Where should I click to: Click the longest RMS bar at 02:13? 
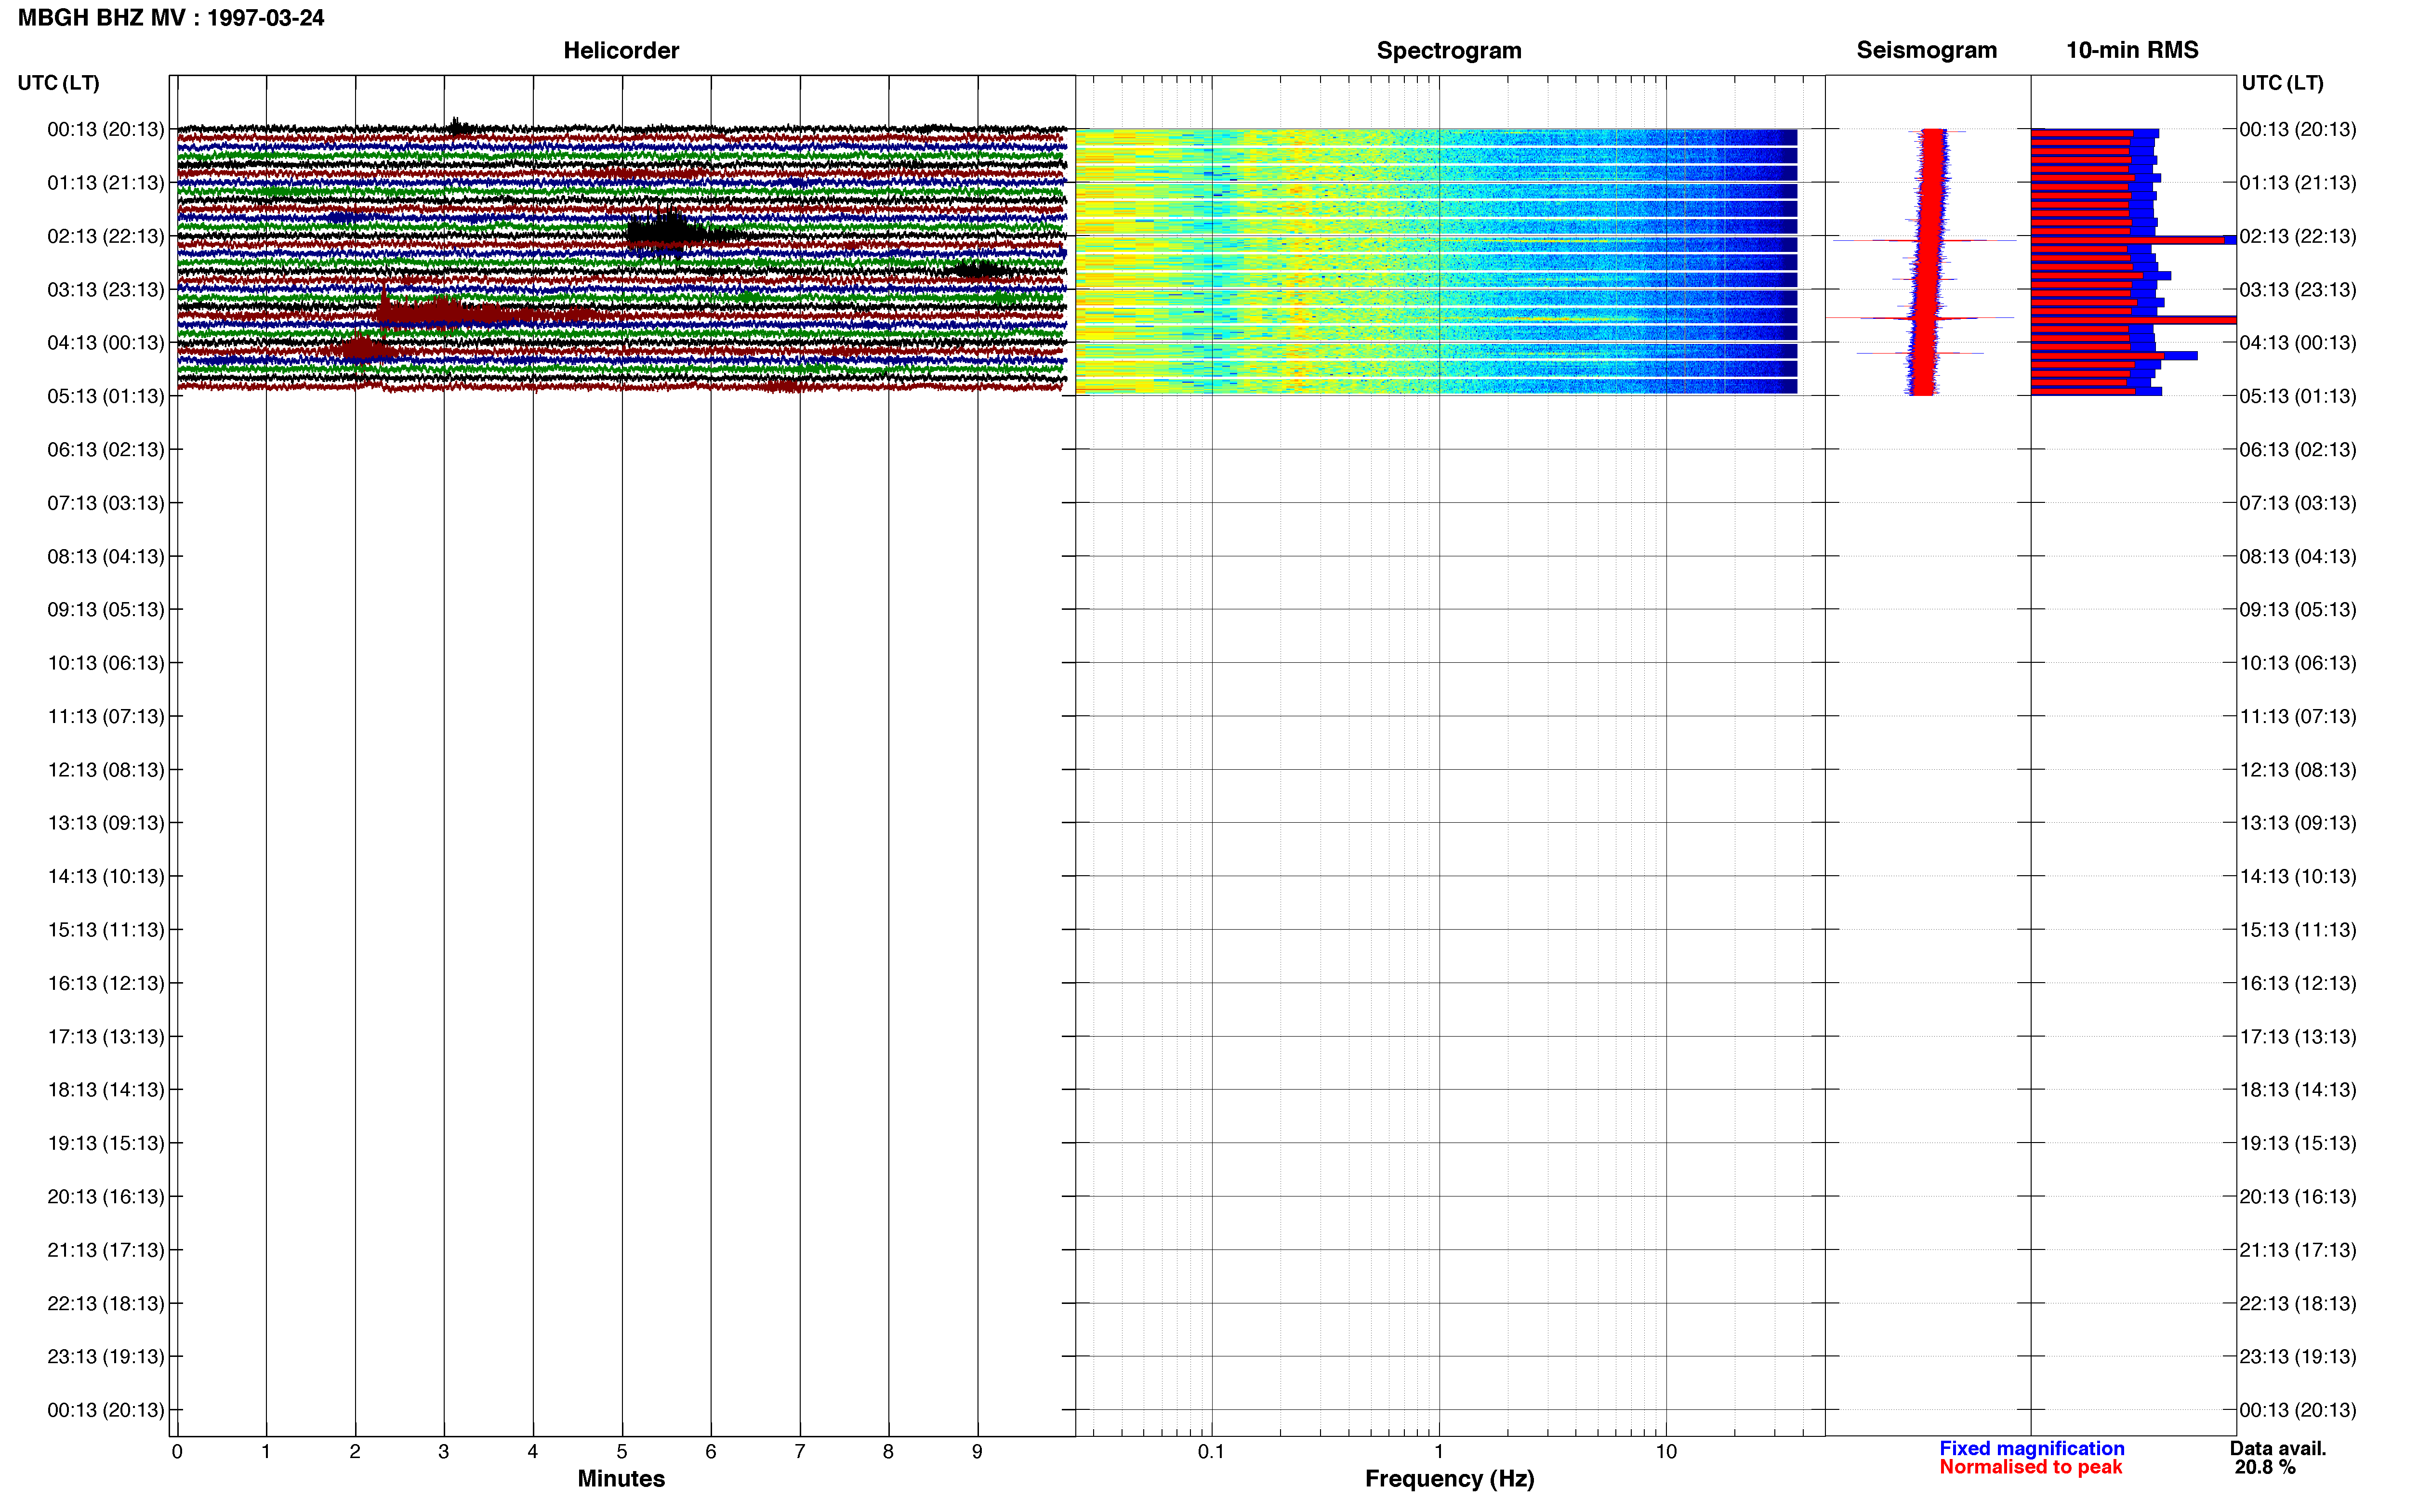coord(2133,240)
